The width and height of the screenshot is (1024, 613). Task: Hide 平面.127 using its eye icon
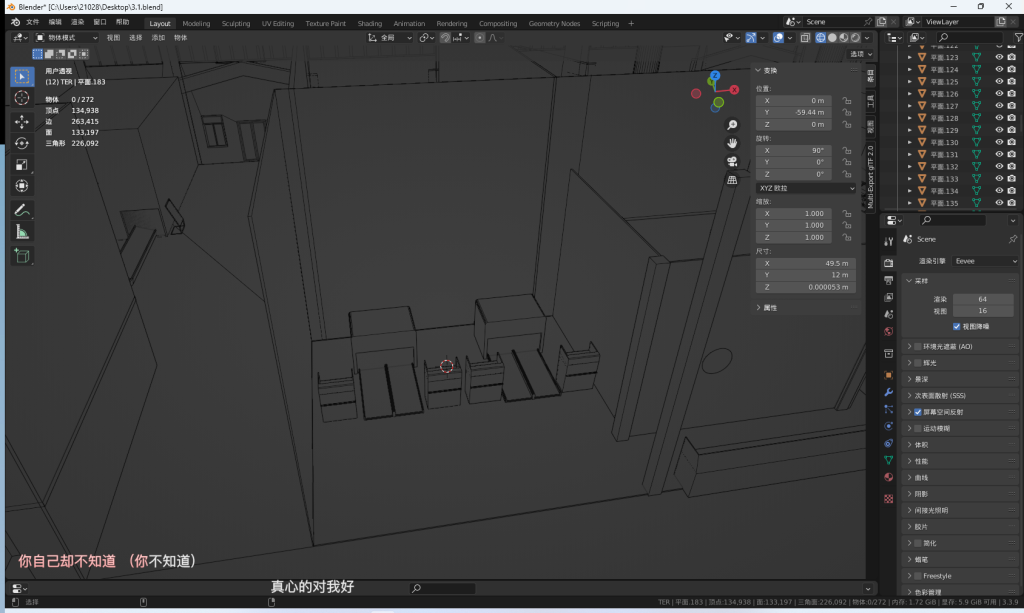(998, 106)
